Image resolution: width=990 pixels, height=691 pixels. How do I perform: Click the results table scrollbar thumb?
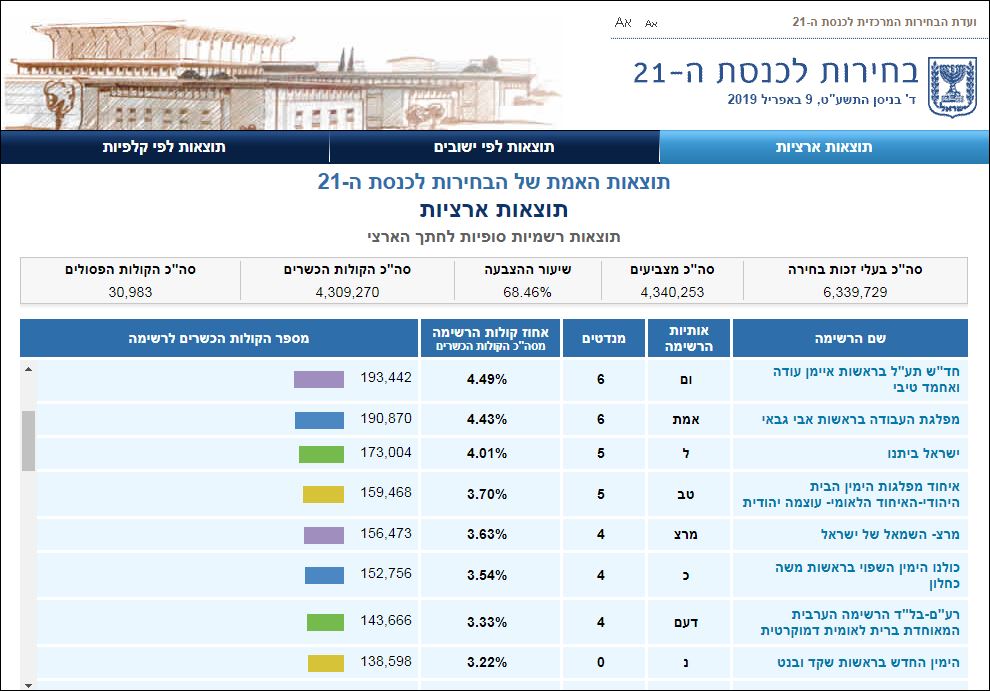(x=28, y=440)
